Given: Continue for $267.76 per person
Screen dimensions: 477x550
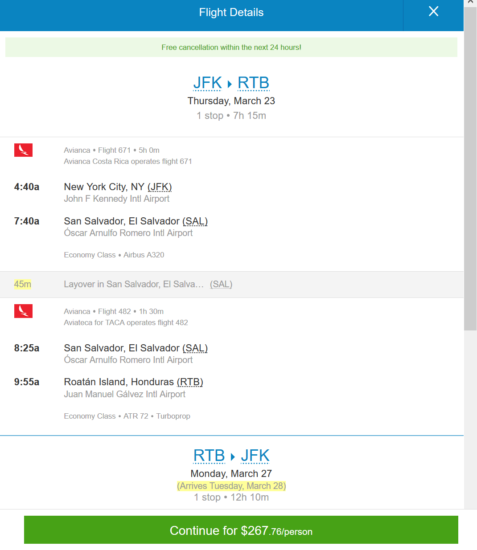Looking at the screenshot, I should pyautogui.click(x=241, y=530).
